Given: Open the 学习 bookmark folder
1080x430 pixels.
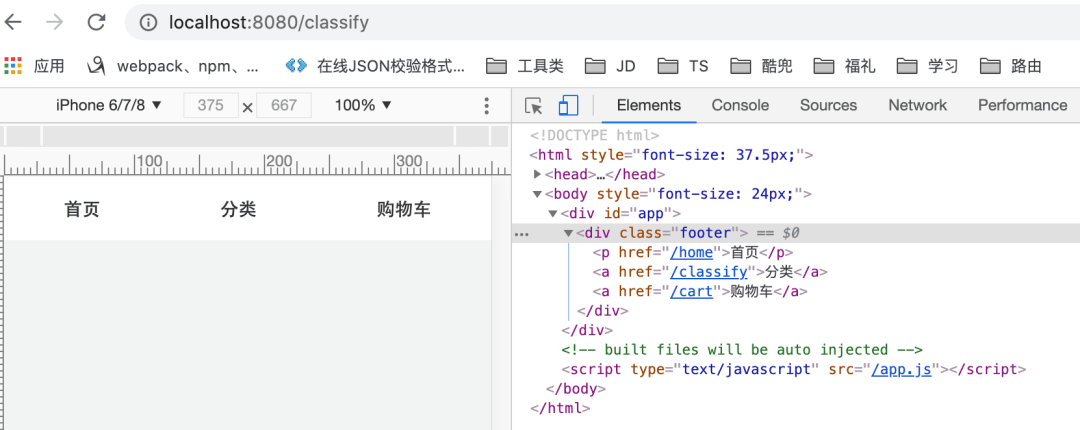Looking at the screenshot, I should coord(928,66).
